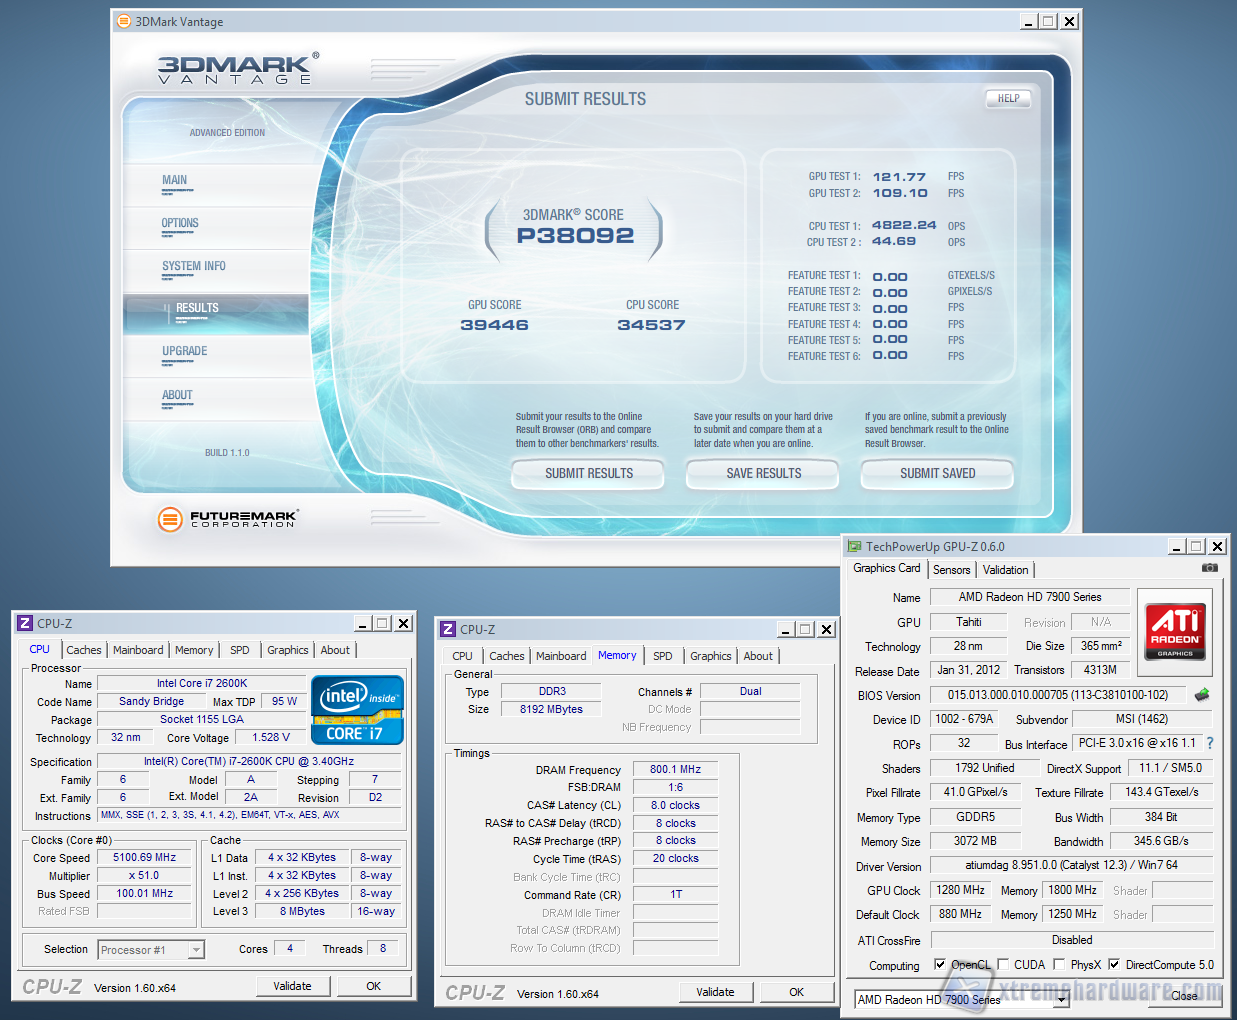This screenshot has height=1020, width=1237.
Task: Click the Bus Interface question mark icon
Action: pos(1210,743)
